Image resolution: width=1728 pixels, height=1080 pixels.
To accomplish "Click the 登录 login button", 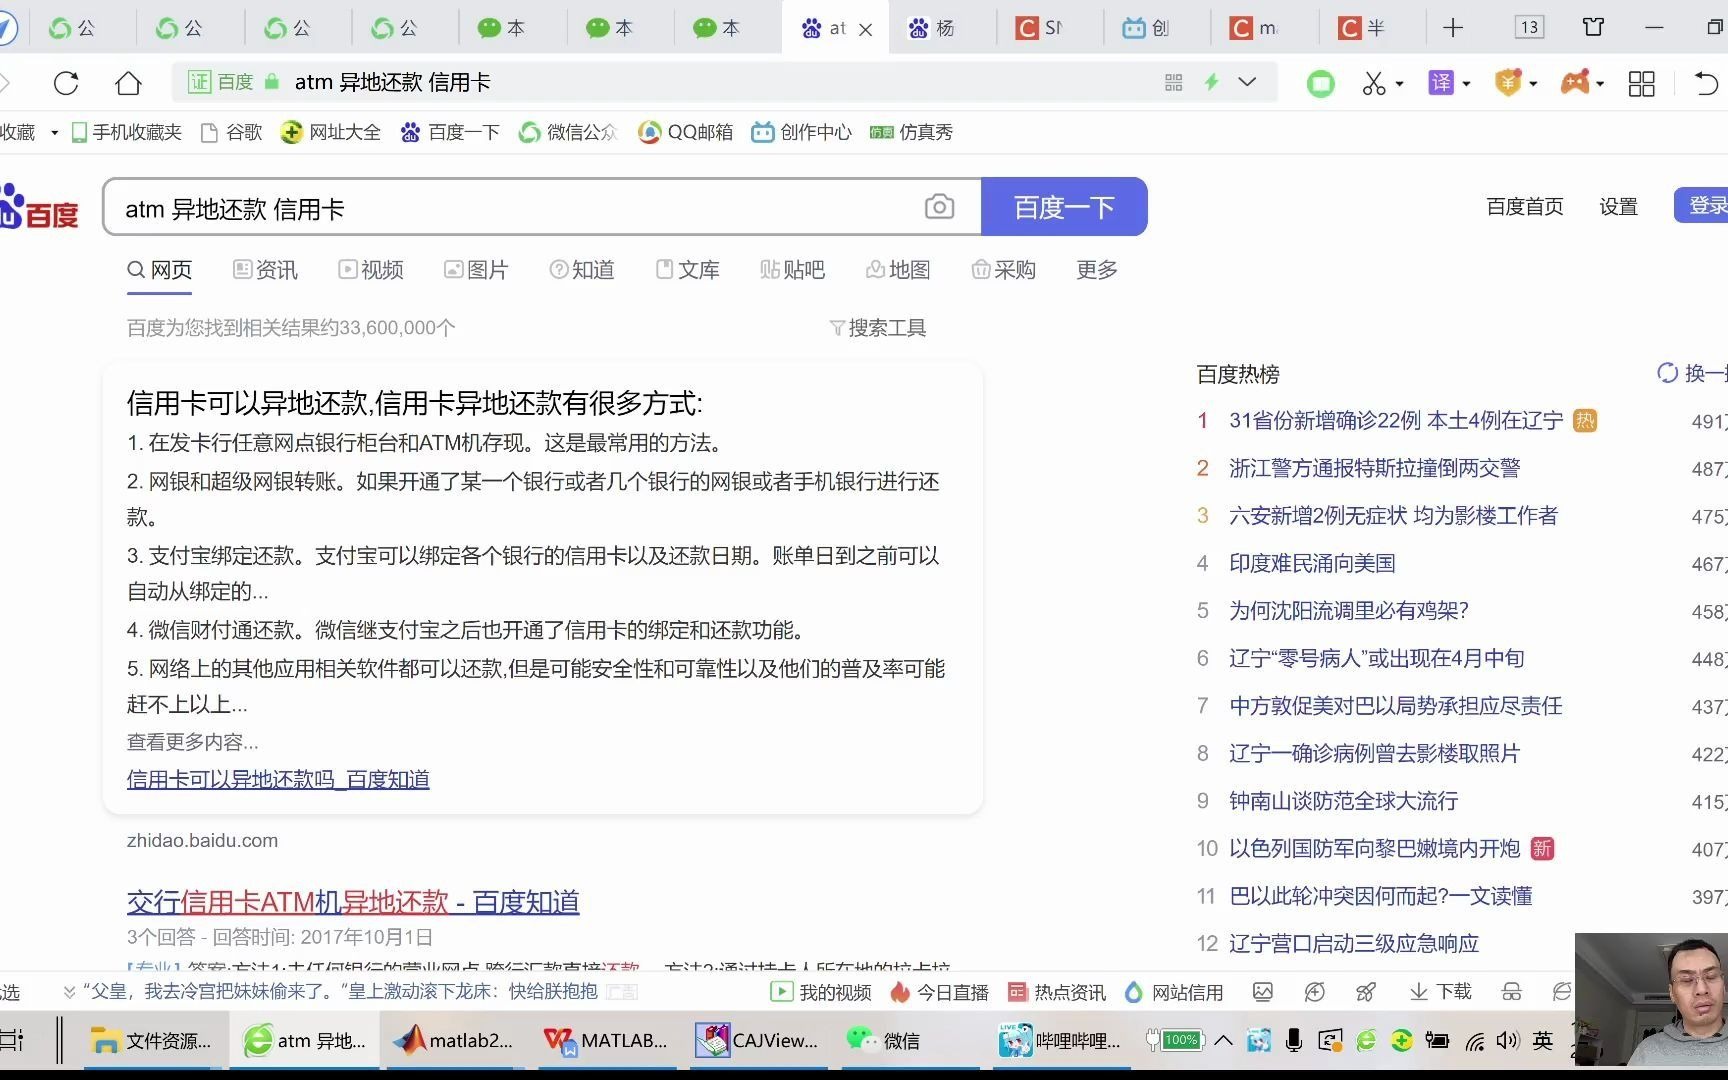I will tap(1702, 205).
